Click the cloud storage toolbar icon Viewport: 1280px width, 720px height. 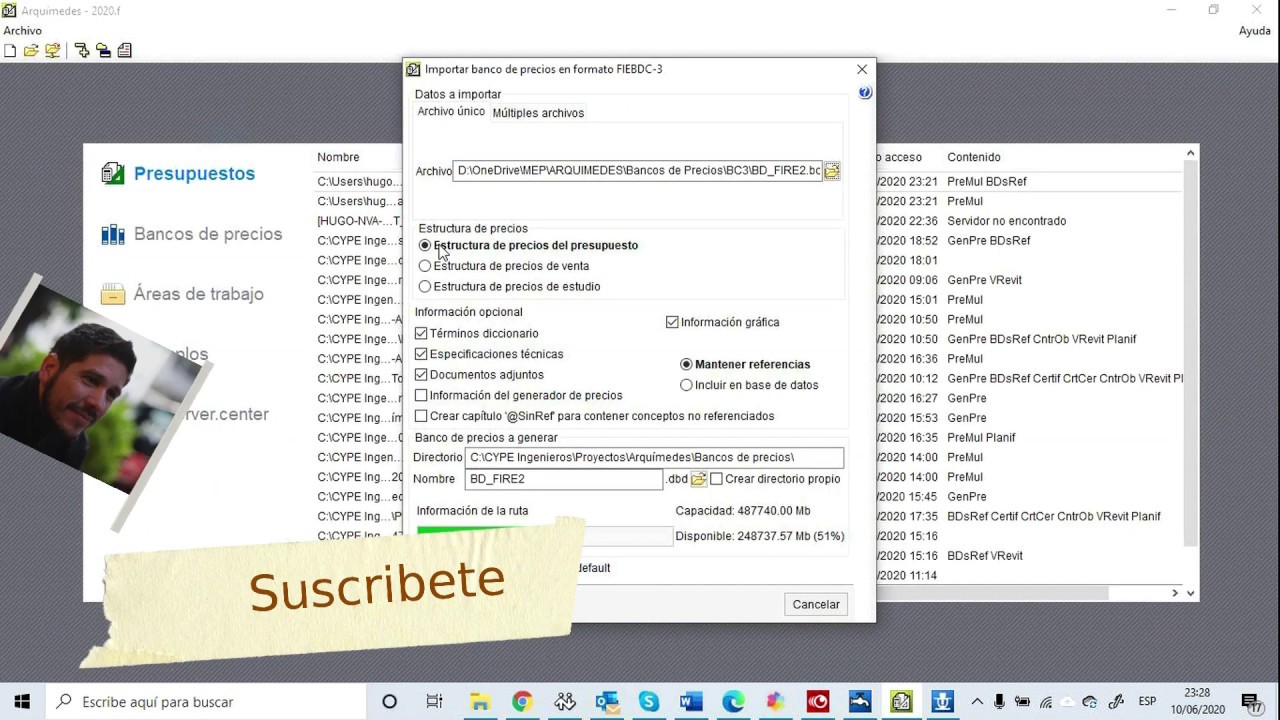click(x=103, y=50)
